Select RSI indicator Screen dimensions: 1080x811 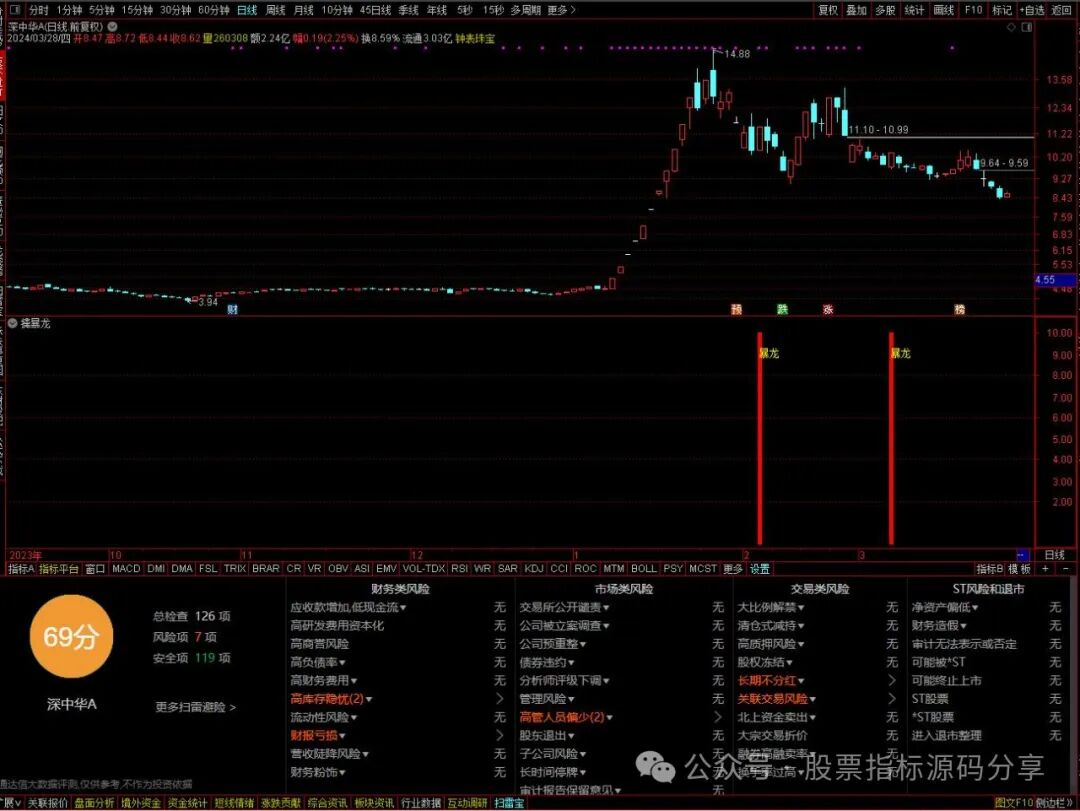[459, 568]
